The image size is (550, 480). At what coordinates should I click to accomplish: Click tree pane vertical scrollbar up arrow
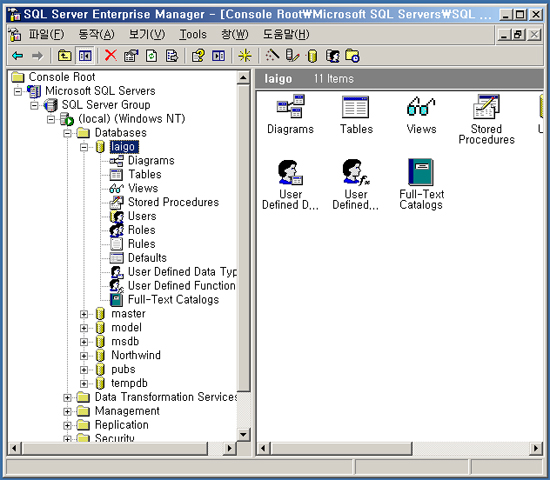243,78
